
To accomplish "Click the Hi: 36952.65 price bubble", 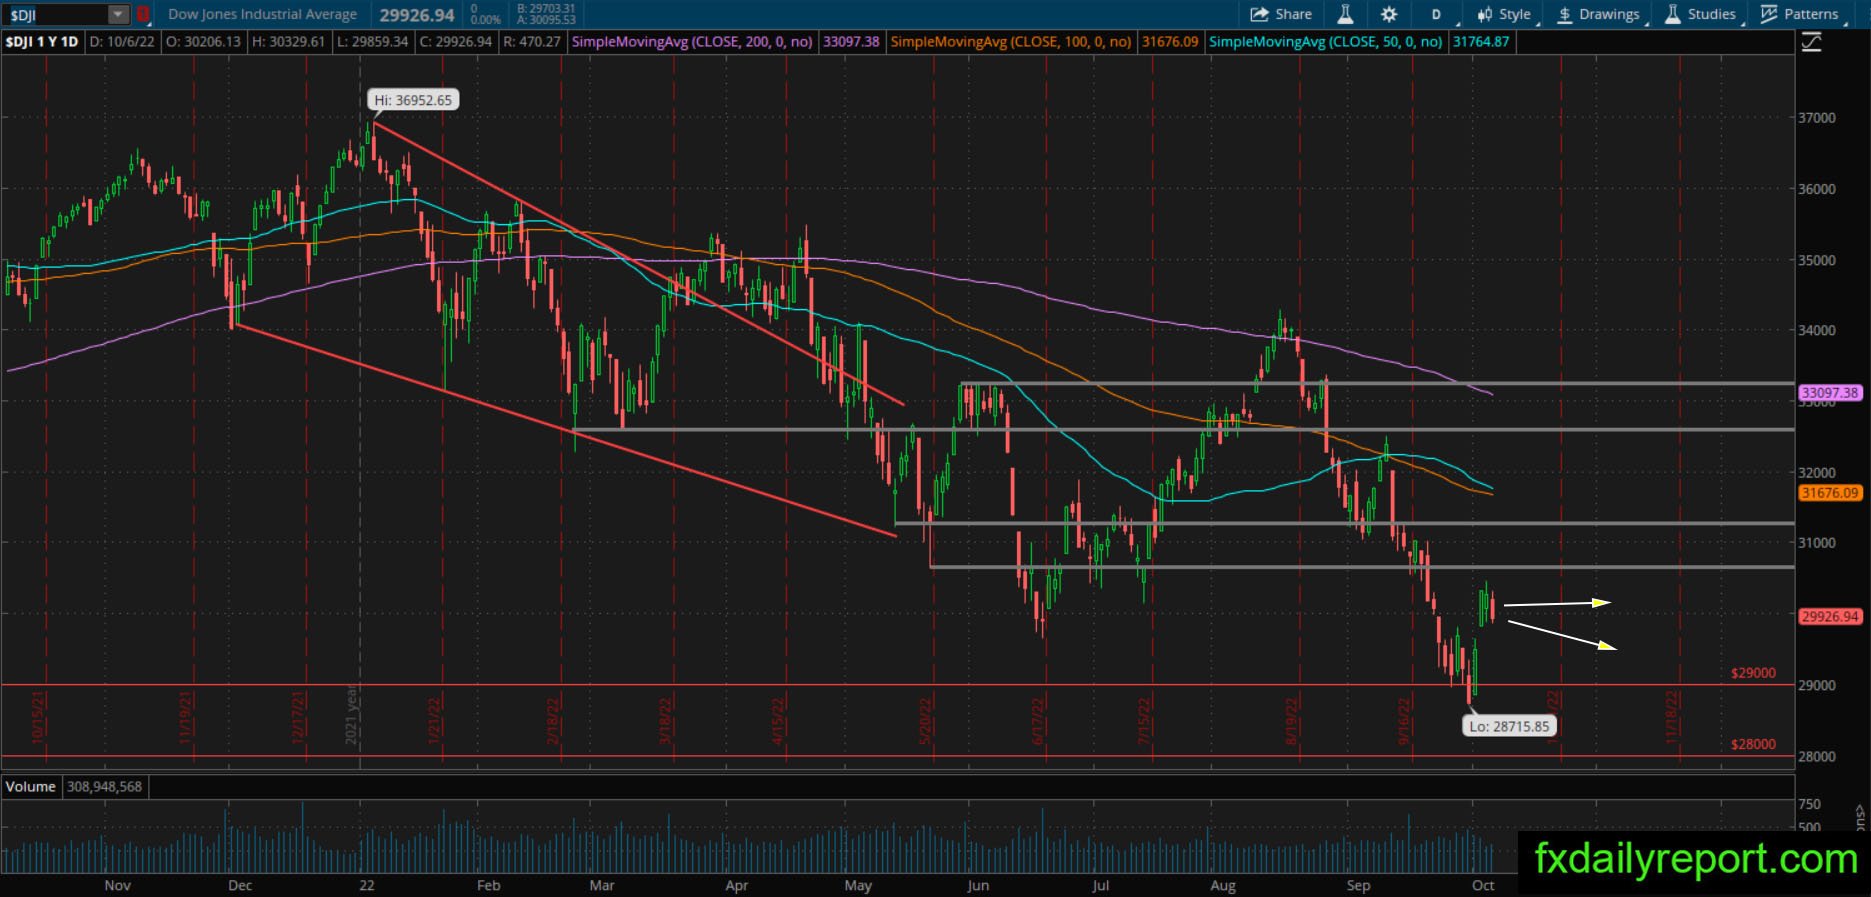I will (413, 100).
